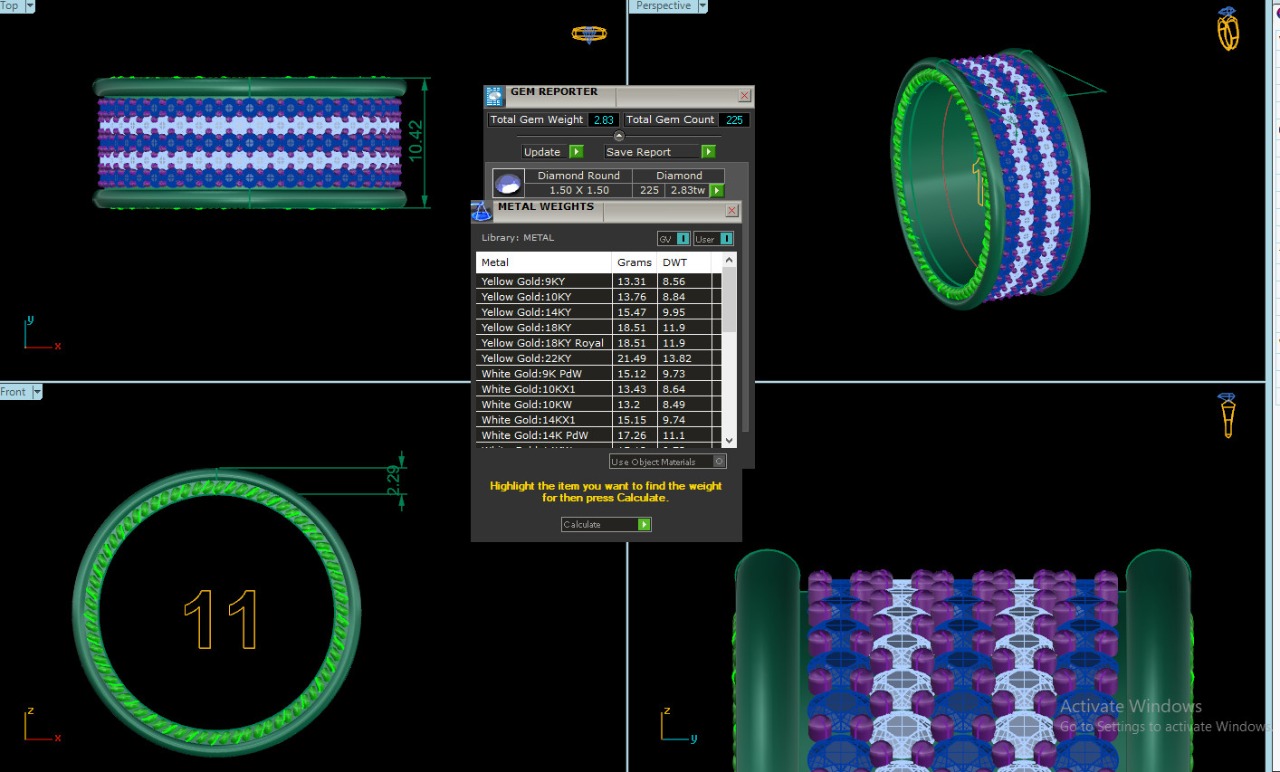Image resolution: width=1280 pixels, height=772 pixels.
Task: Click the ring icon in Top viewport corner
Action: (x=589, y=34)
